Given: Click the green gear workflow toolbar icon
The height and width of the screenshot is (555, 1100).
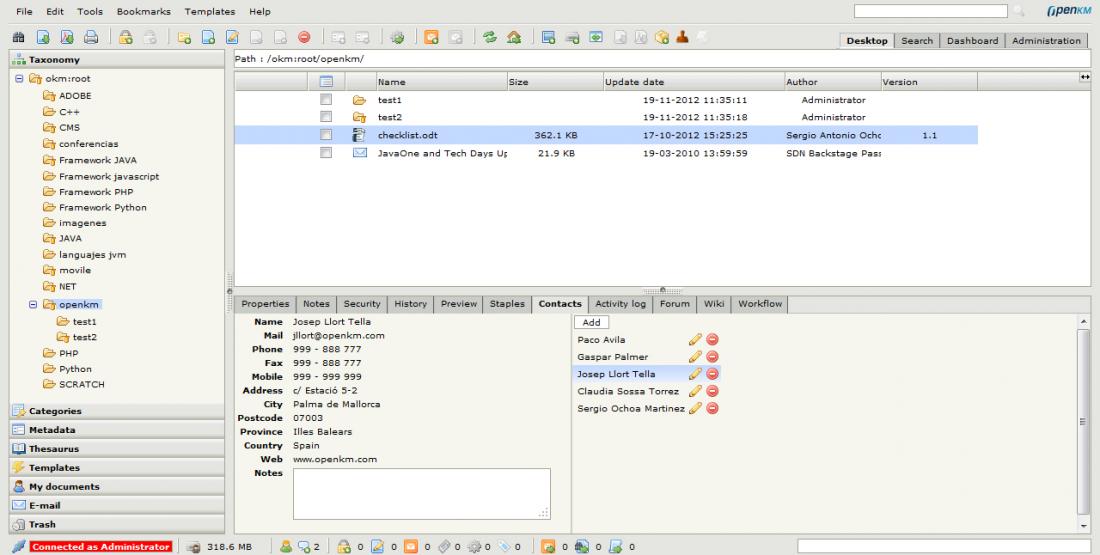Looking at the screenshot, I should (397, 37).
